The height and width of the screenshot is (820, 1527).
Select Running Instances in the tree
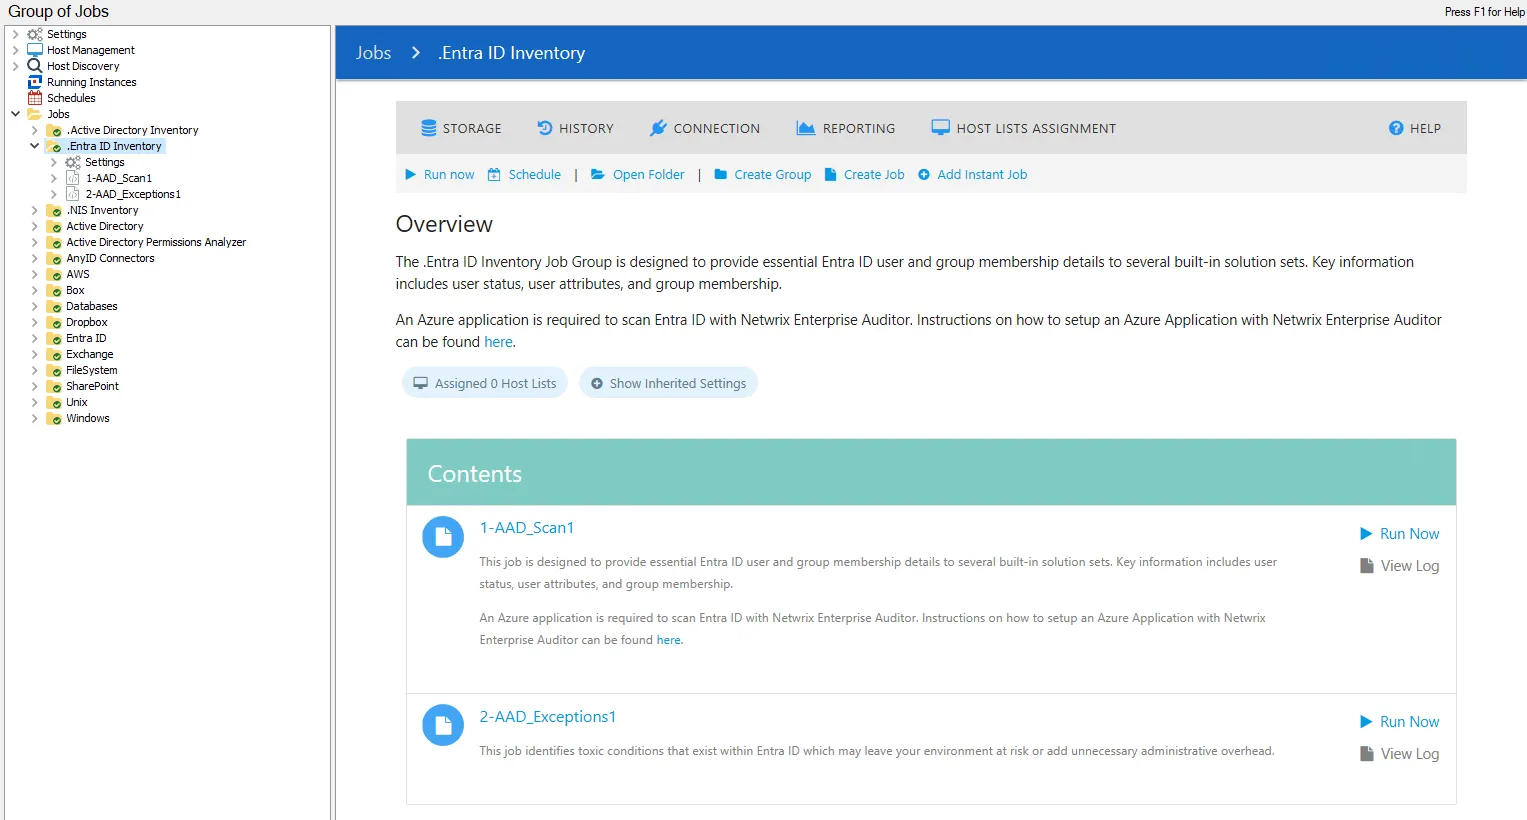pos(91,82)
